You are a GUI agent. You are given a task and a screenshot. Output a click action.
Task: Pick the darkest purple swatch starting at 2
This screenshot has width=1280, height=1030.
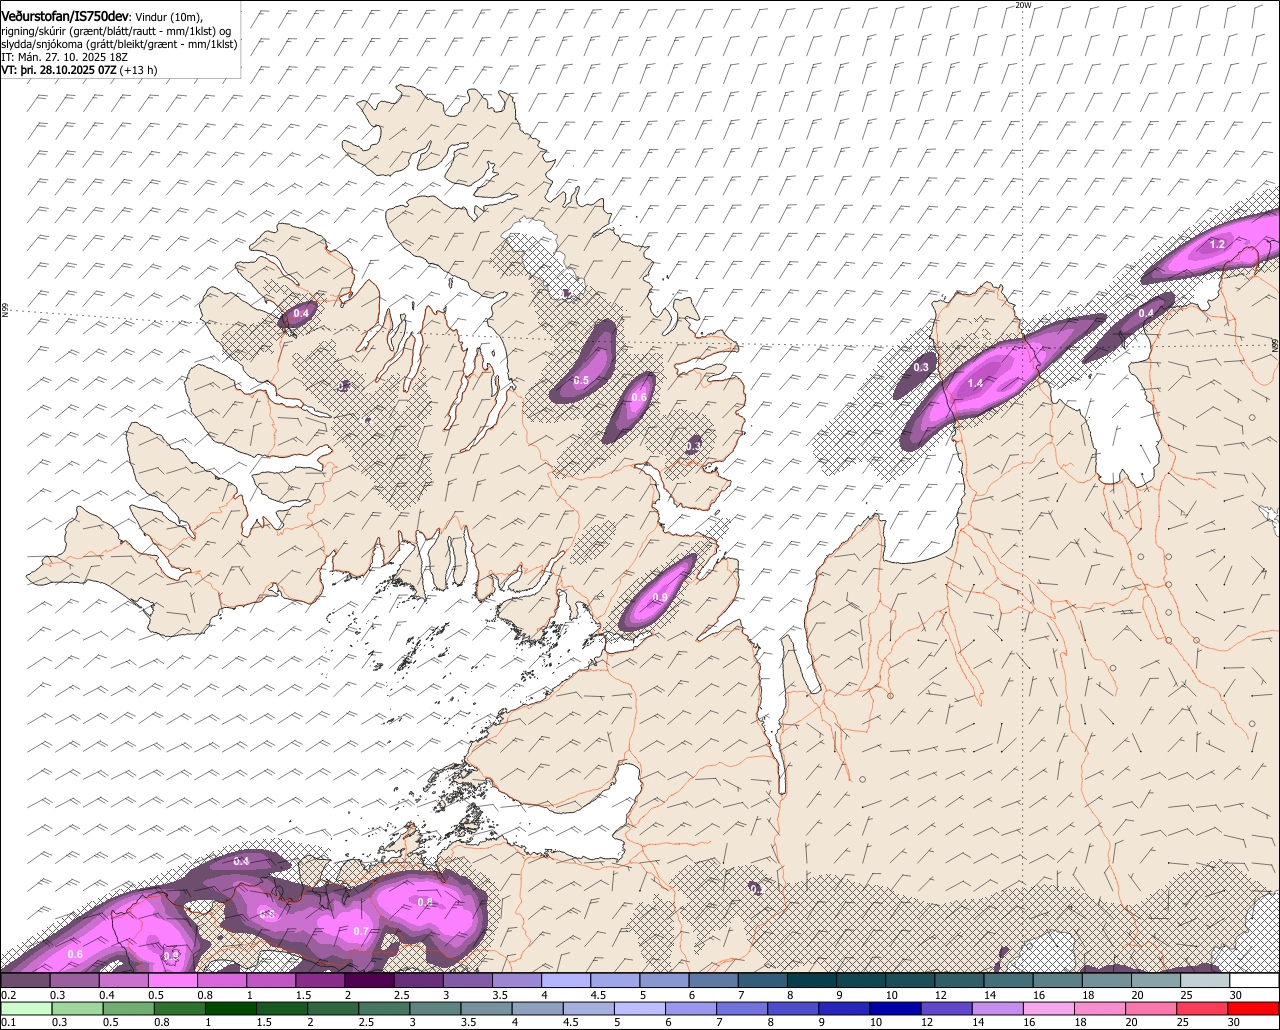click(369, 981)
